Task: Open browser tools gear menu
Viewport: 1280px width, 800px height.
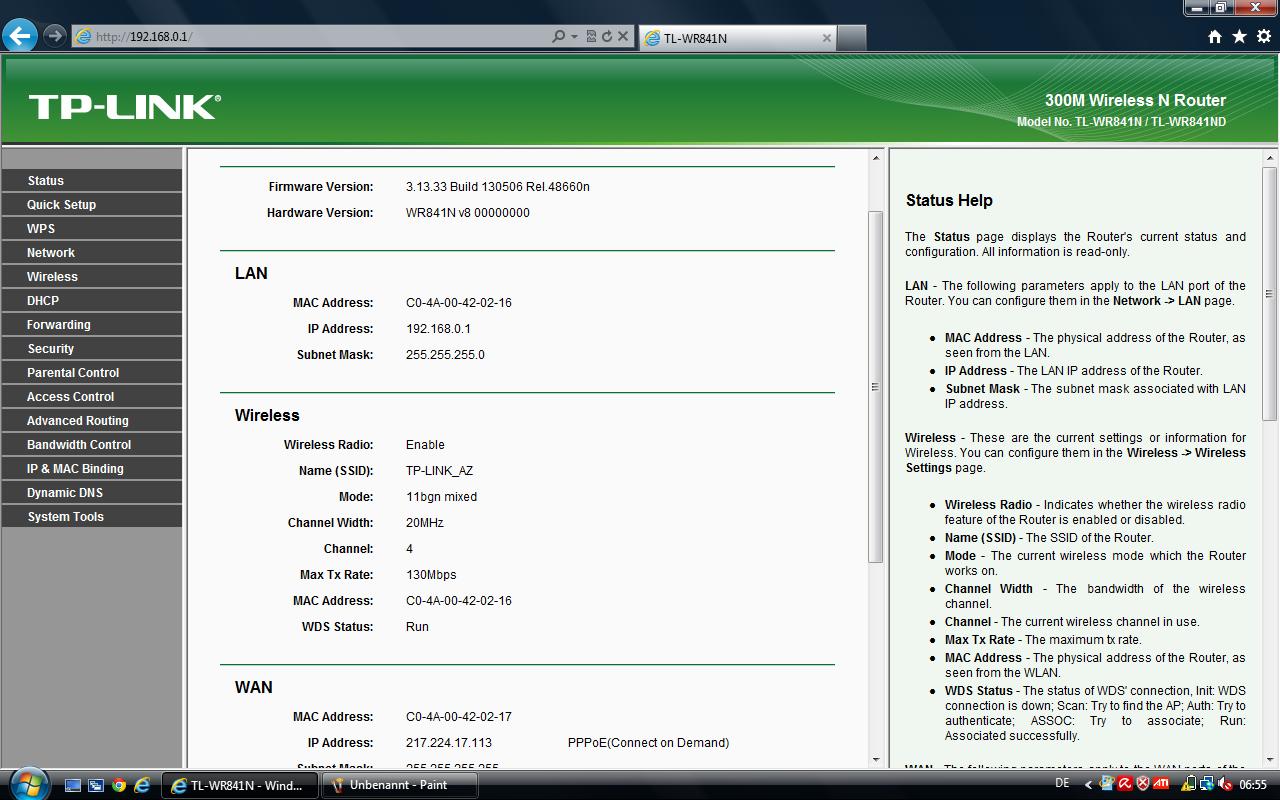Action: click(x=1263, y=37)
